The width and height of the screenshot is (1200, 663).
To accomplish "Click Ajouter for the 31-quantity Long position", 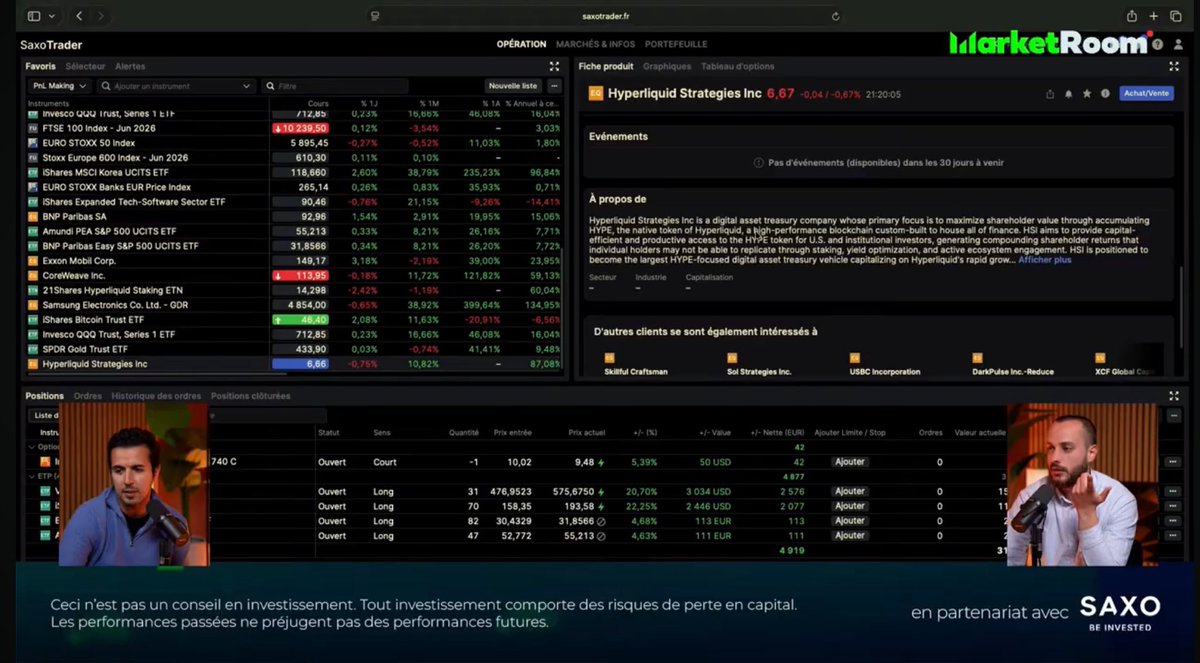I will [850, 492].
